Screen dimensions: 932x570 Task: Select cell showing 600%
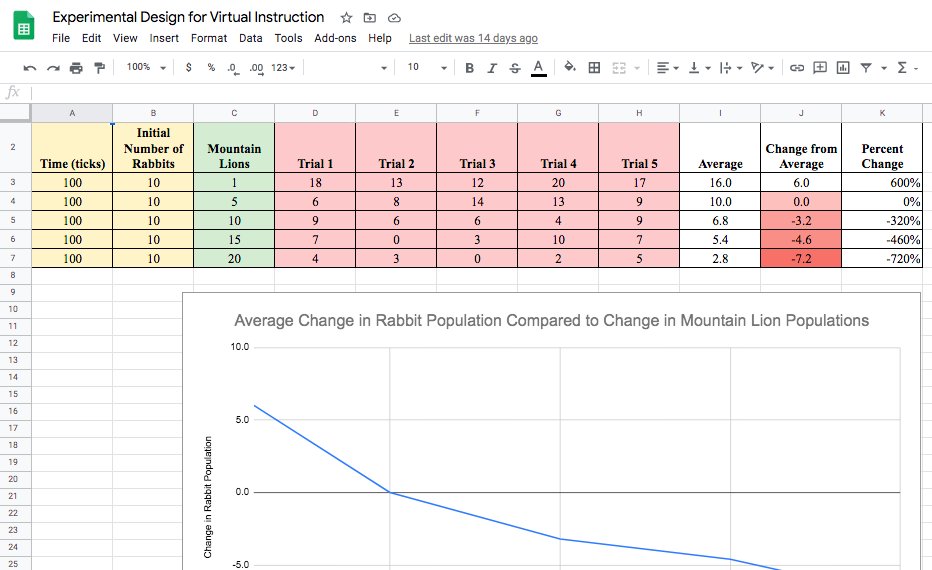pyautogui.click(x=882, y=182)
